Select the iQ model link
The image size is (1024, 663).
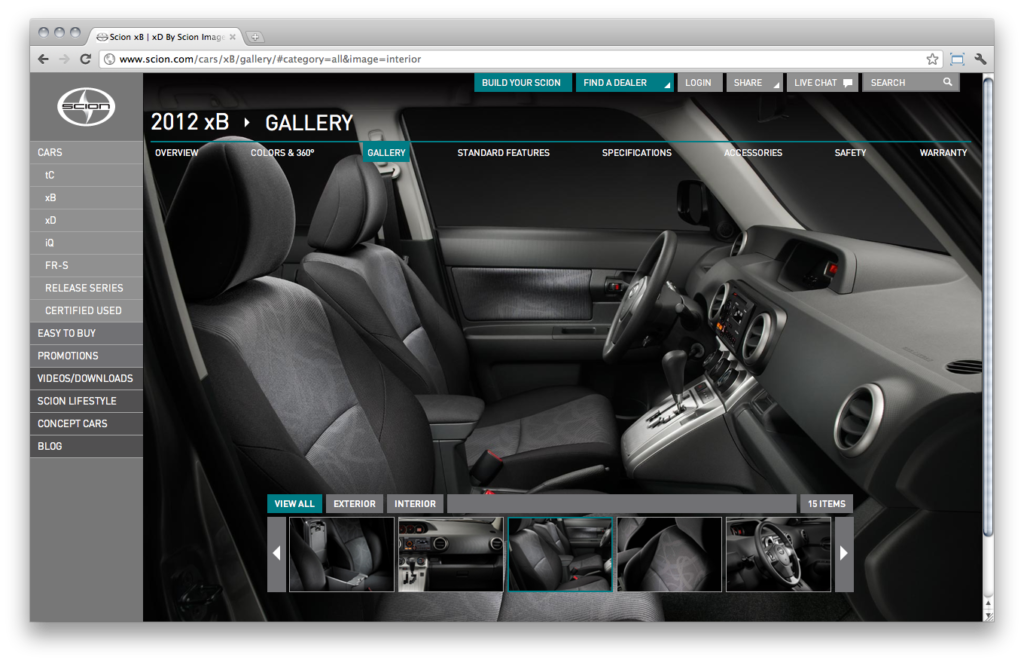click(86, 243)
